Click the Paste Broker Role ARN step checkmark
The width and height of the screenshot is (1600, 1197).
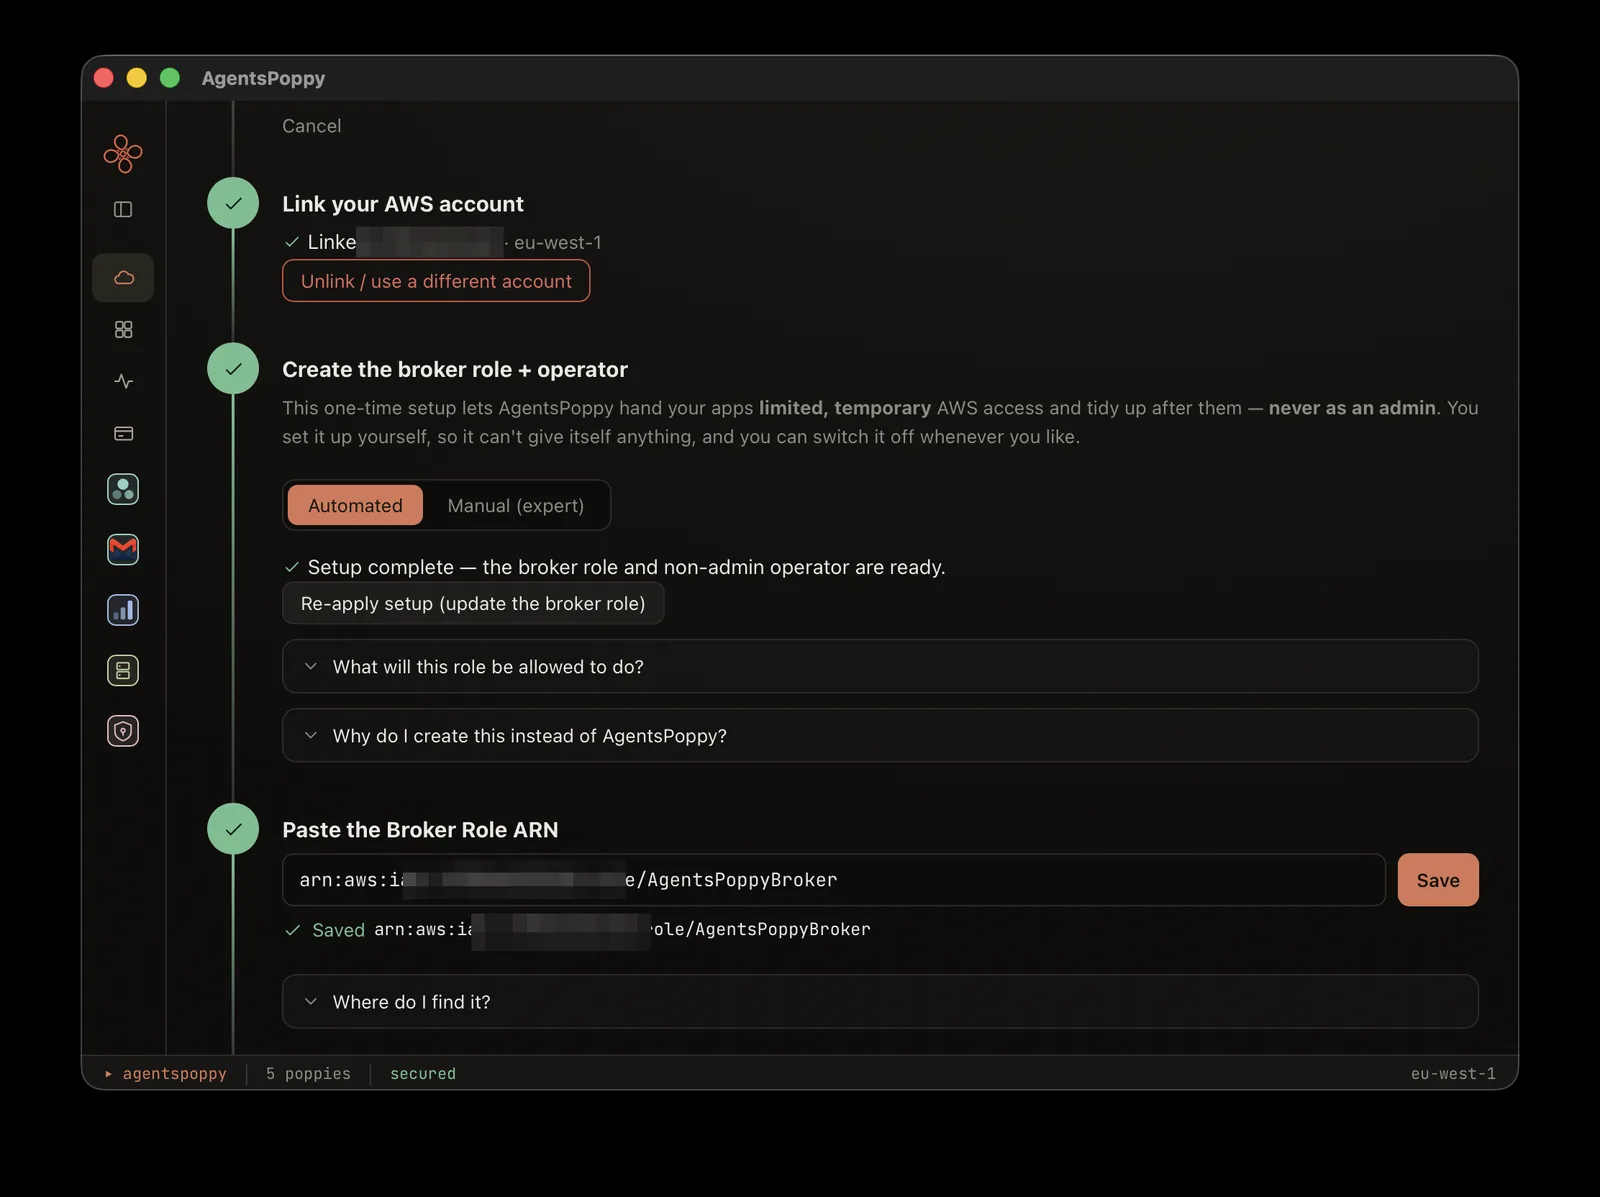[233, 829]
